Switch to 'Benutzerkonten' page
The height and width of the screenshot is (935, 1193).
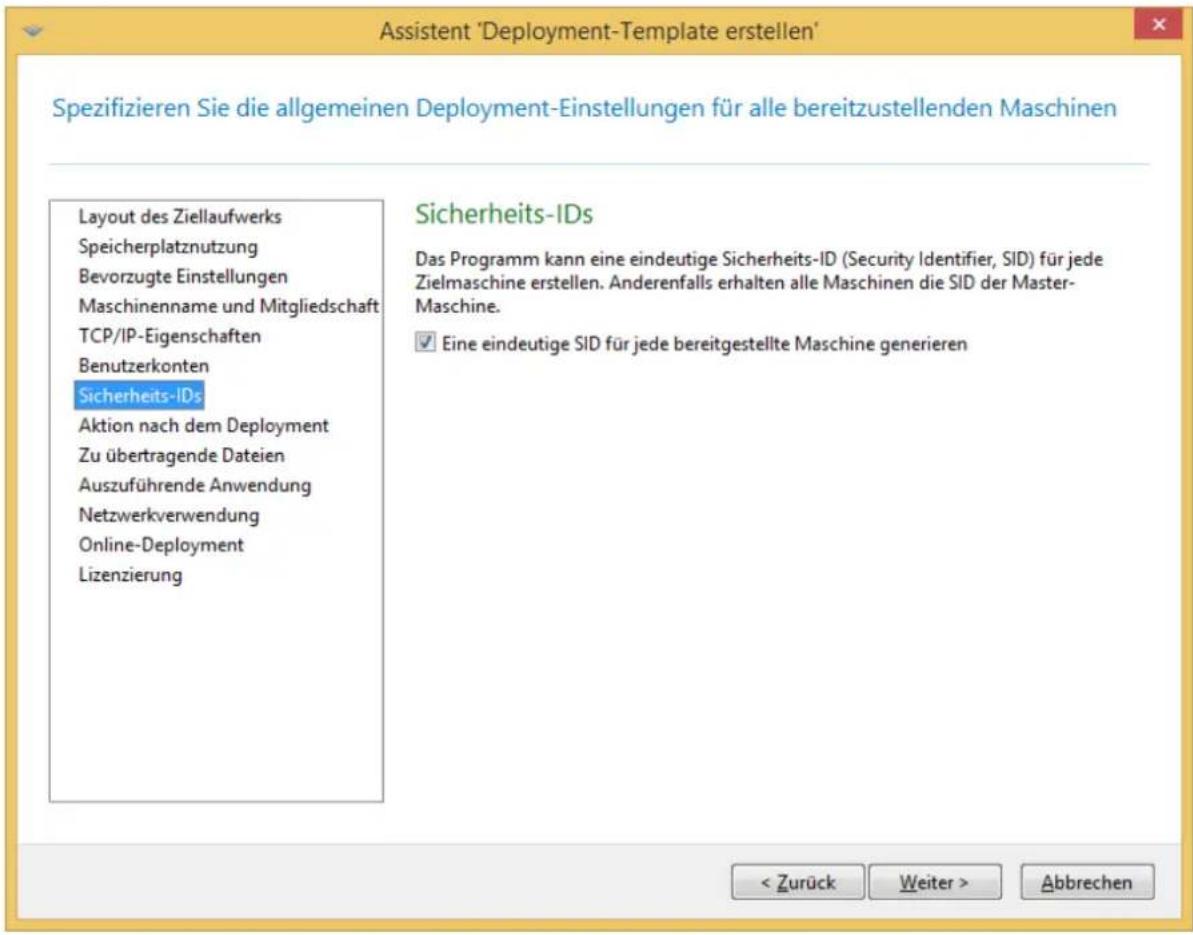pyautogui.click(x=144, y=366)
